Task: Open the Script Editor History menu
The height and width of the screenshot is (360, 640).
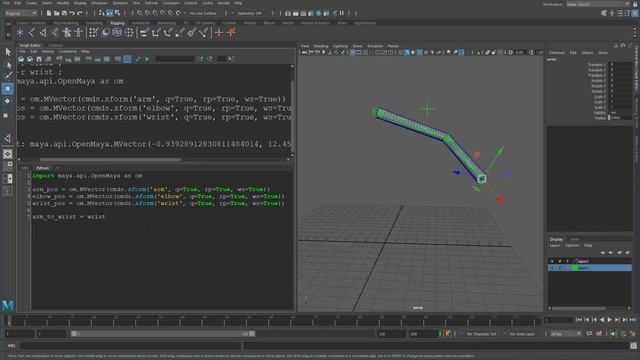Action: click(x=48, y=51)
